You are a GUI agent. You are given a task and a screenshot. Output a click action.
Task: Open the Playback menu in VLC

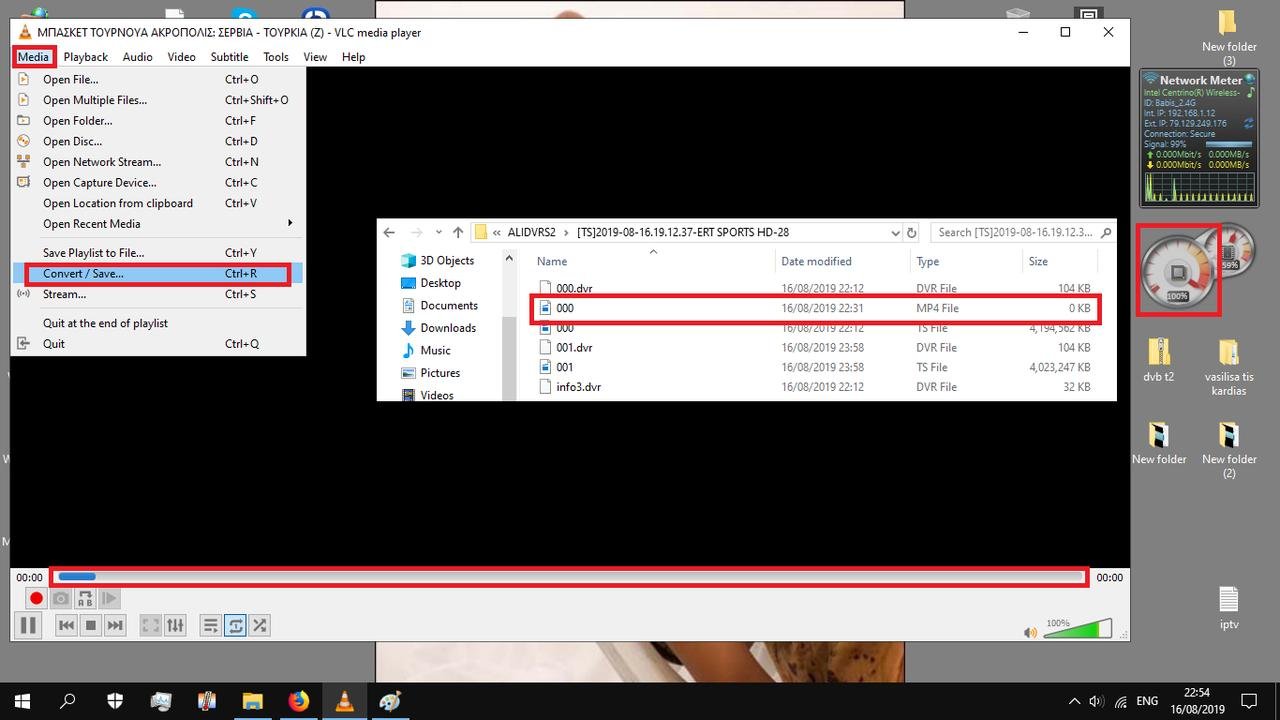pos(85,57)
